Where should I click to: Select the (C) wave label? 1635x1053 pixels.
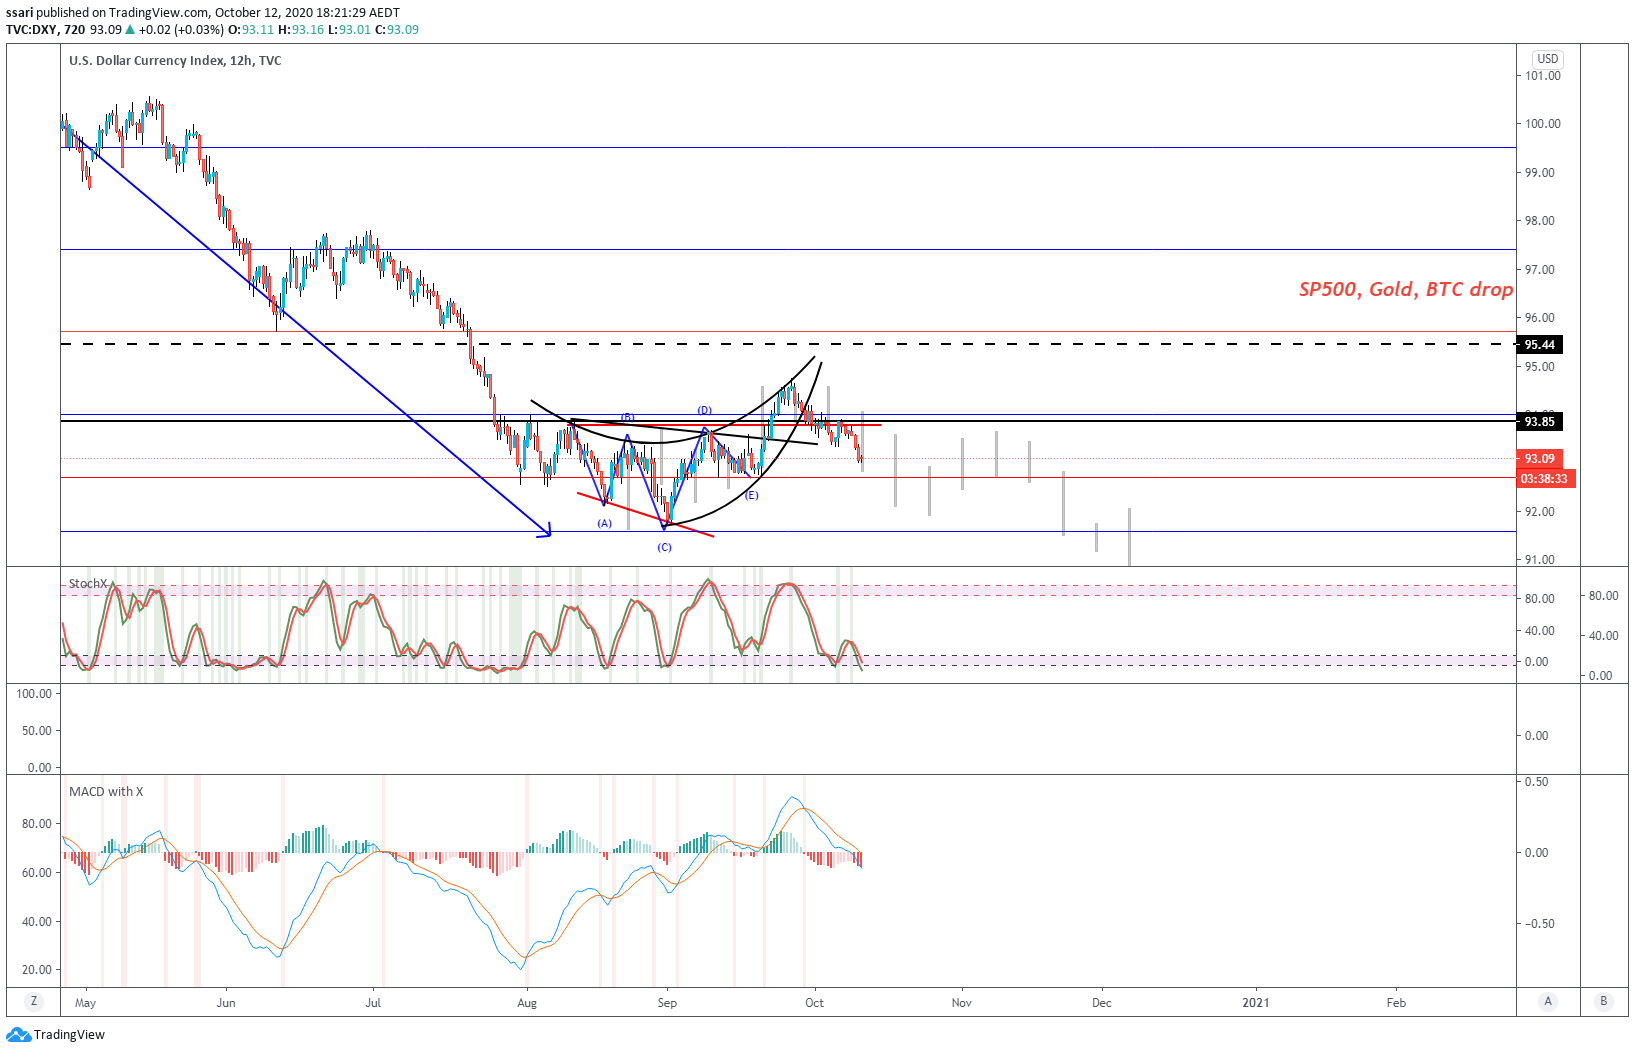(x=665, y=547)
